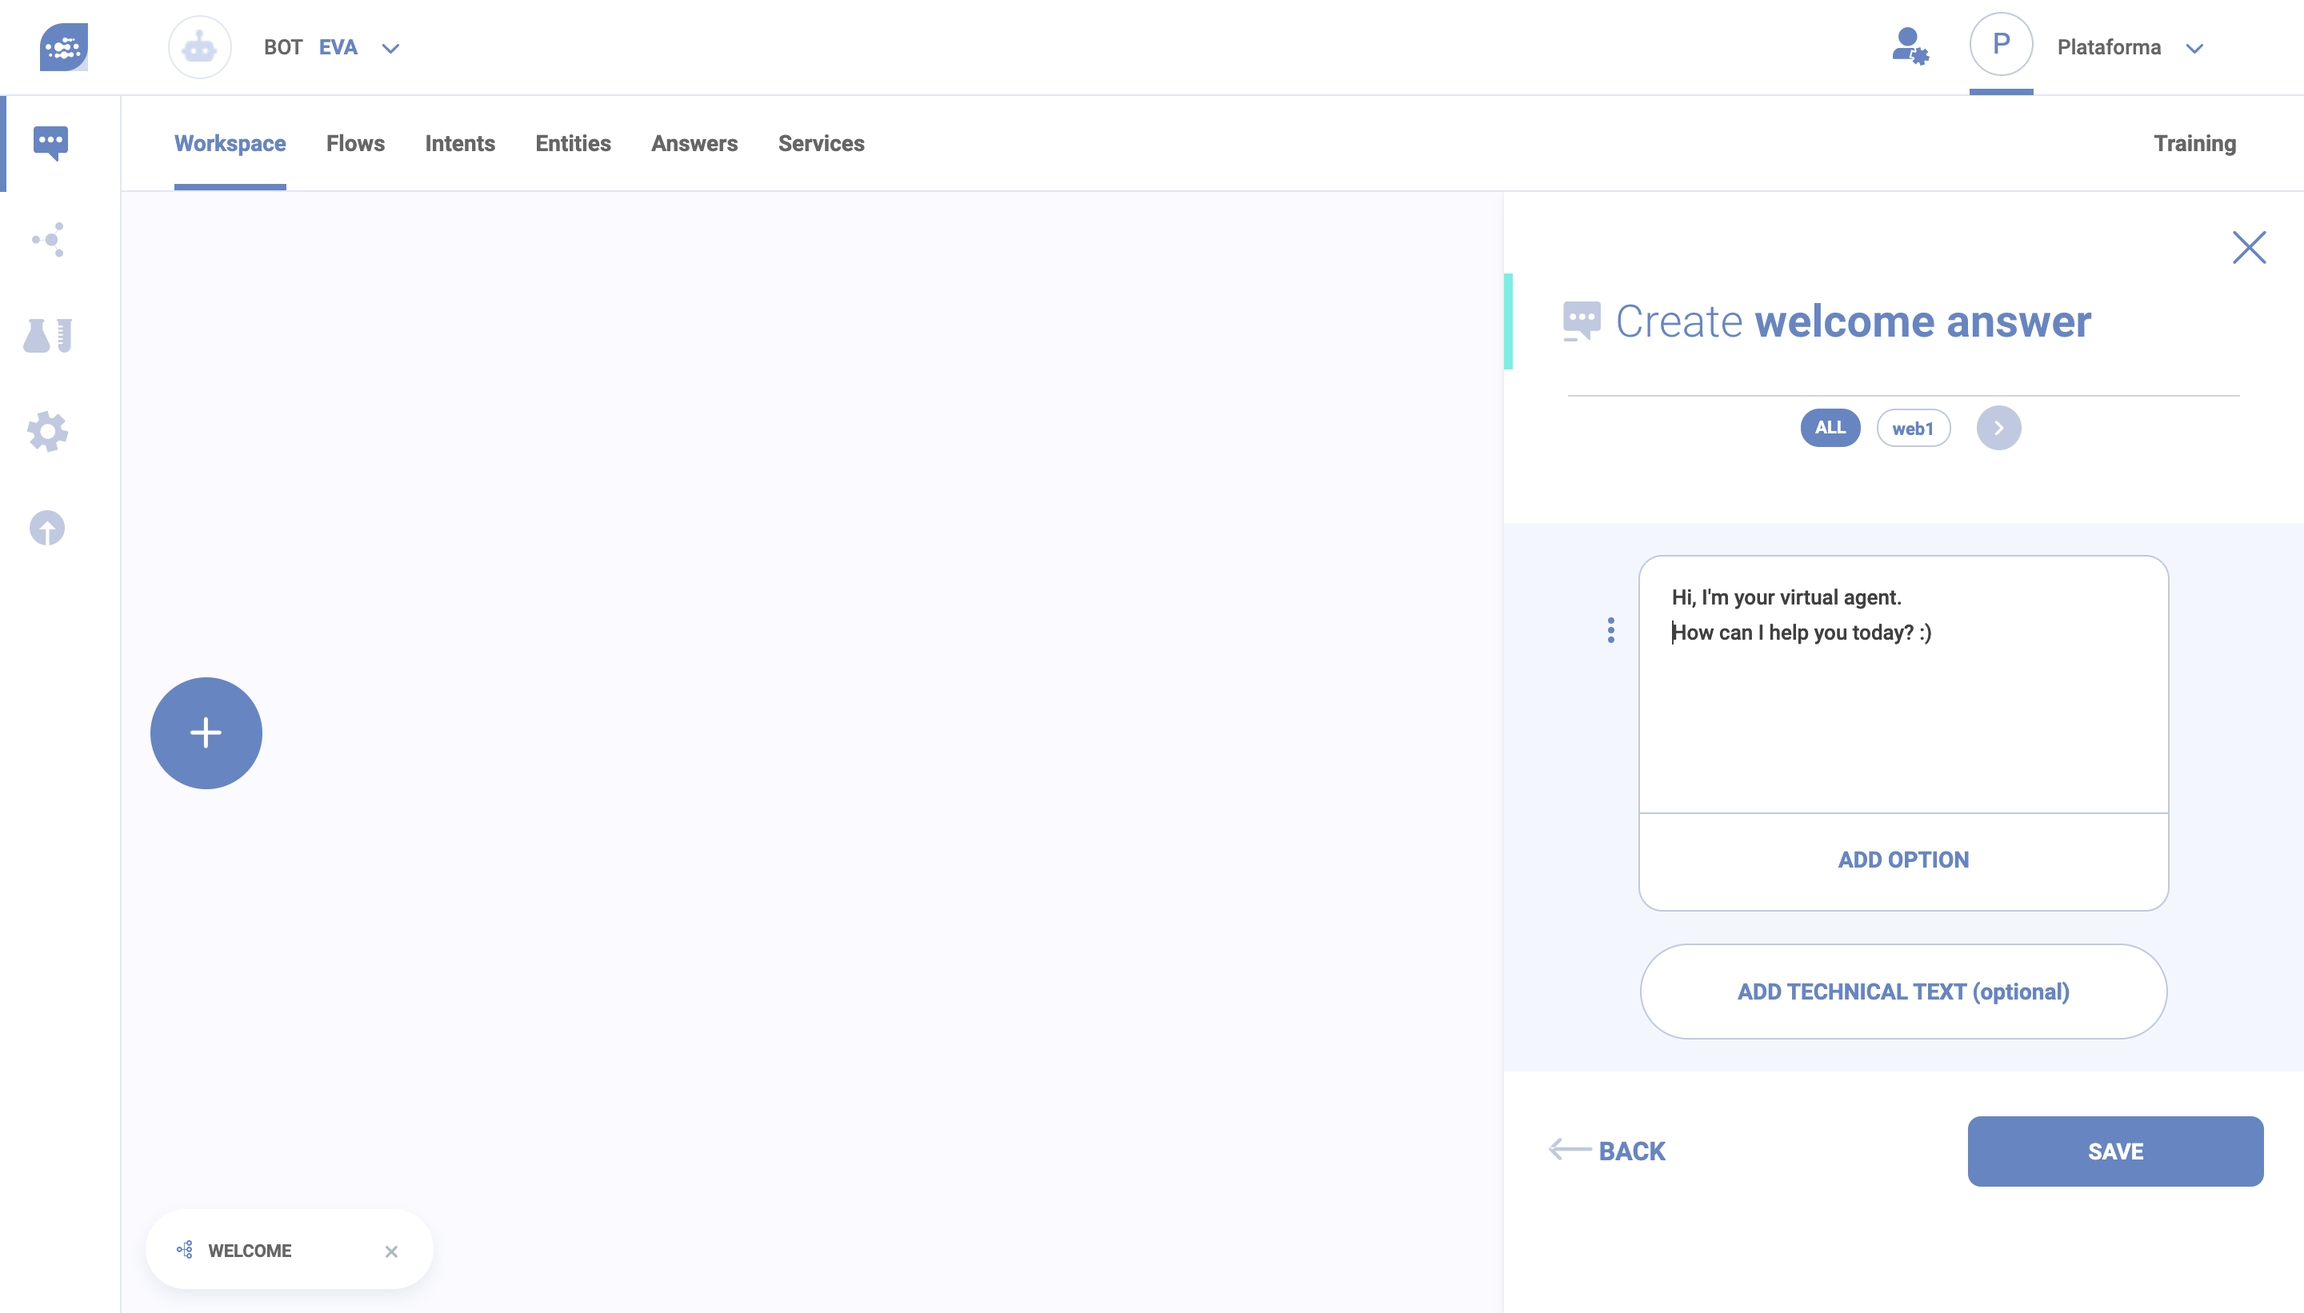Click the robot bot avatar icon
This screenshot has height=1313, width=2304.
[x=200, y=47]
